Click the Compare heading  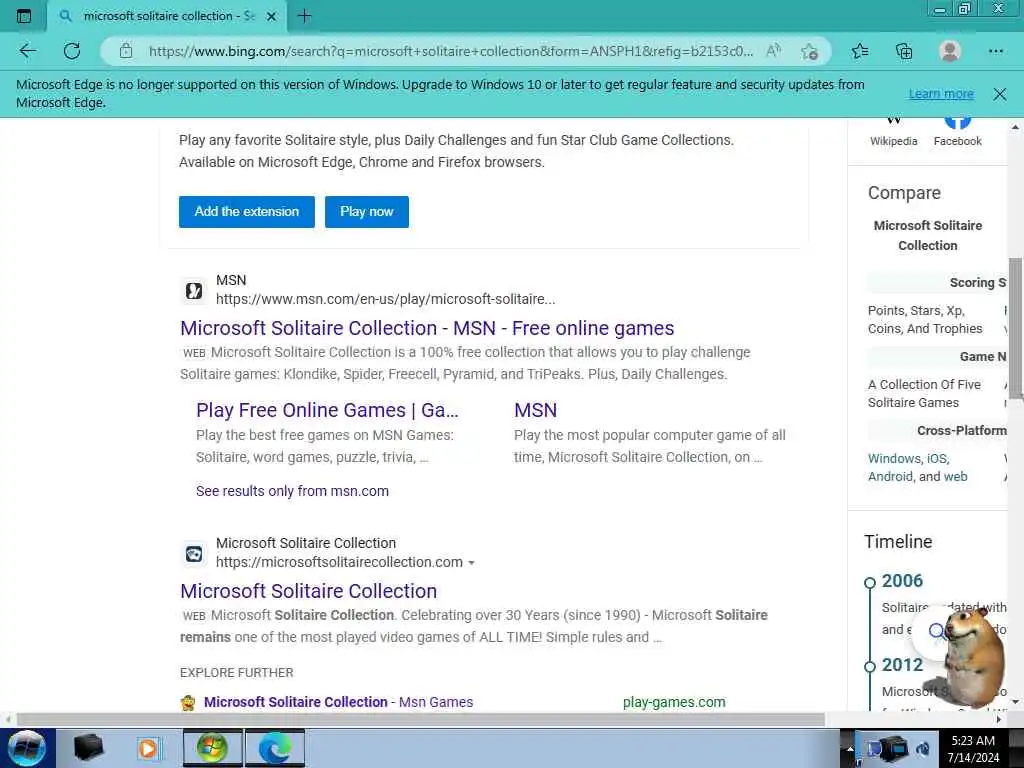pos(904,193)
